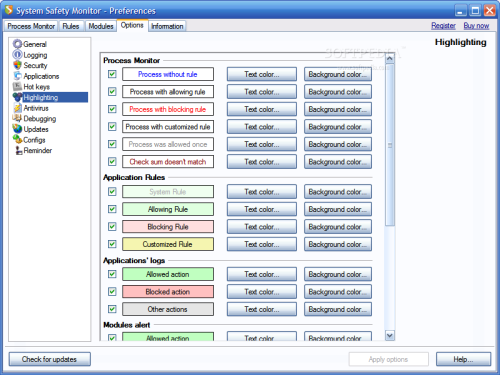The image size is (500, 375).
Task: Click the Hot keys keyboard icon
Action: pos(17,87)
